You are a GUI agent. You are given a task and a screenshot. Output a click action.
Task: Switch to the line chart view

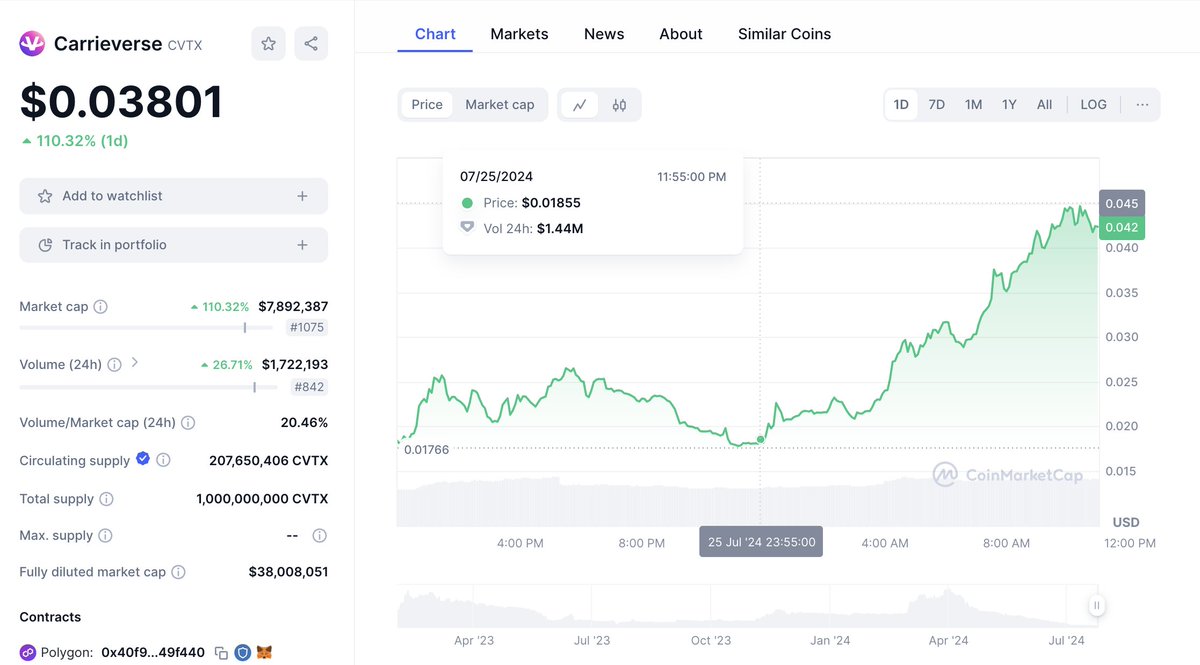(579, 104)
